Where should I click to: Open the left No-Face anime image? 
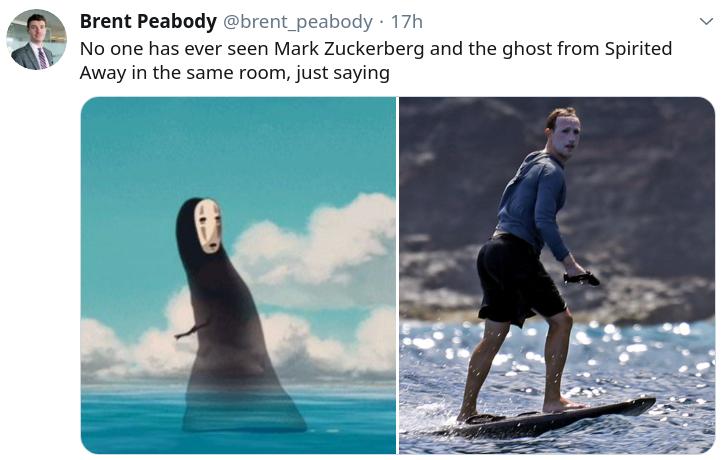click(x=238, y=275)
